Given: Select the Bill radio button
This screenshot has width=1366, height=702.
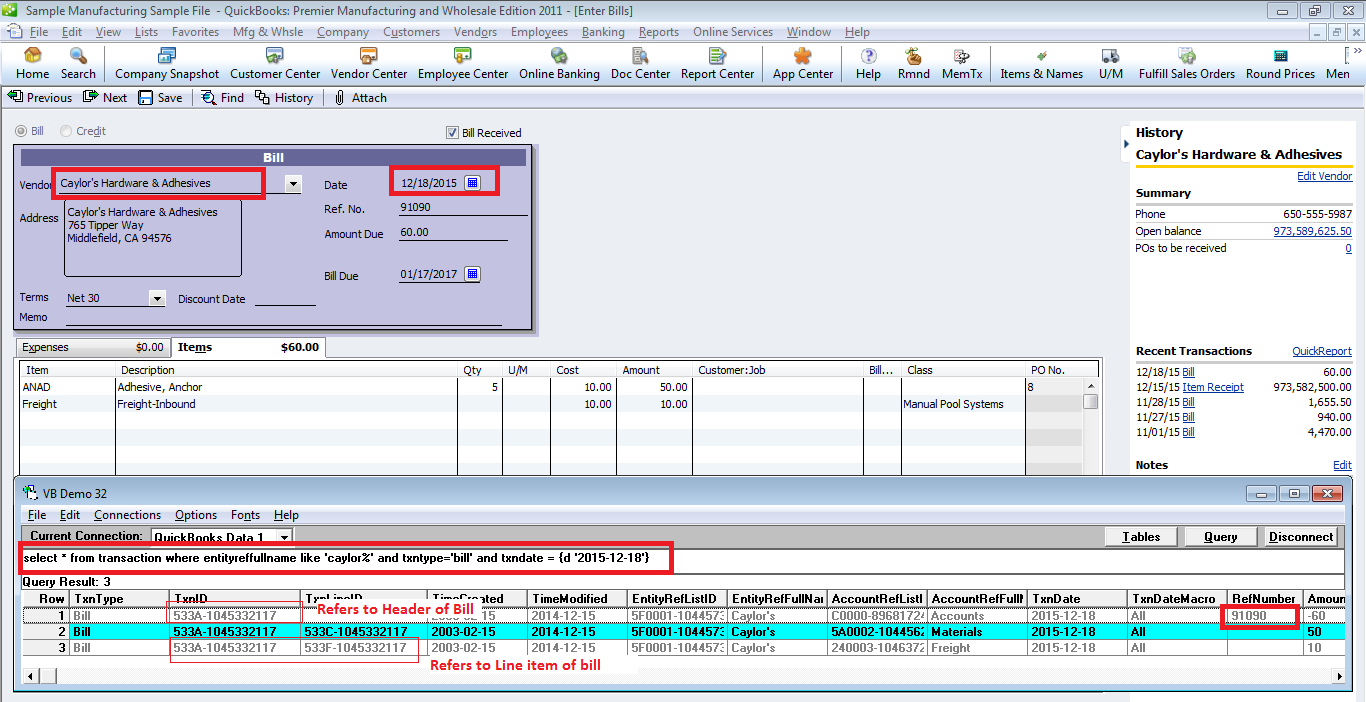Looking at the screenshot, I should [22, 131].
